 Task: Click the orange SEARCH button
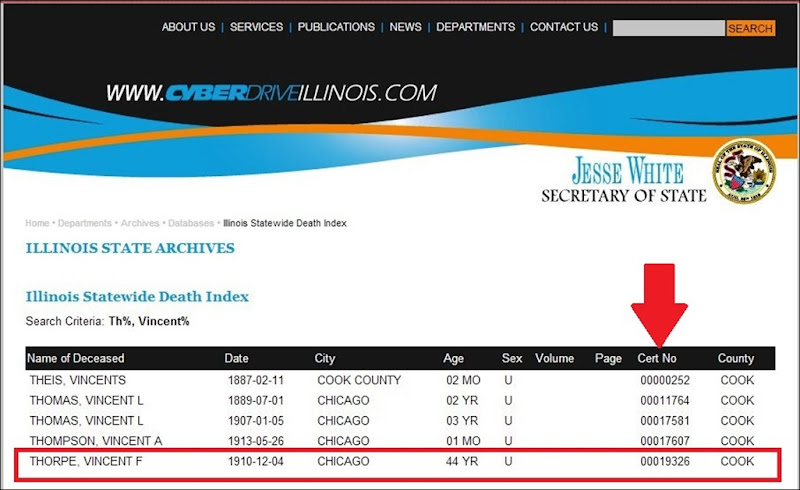tap(751, 28)
